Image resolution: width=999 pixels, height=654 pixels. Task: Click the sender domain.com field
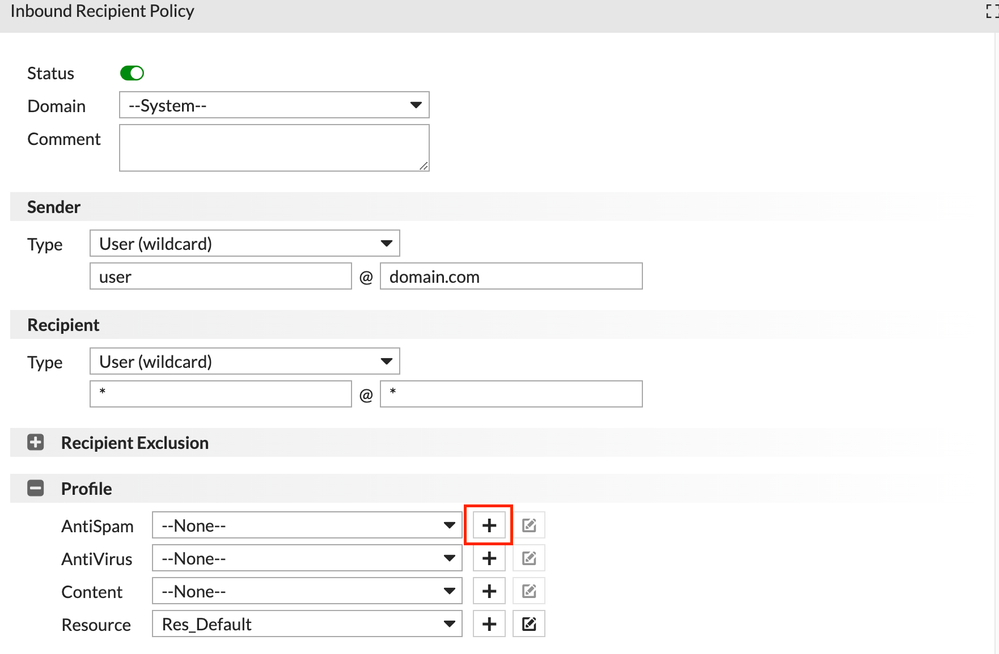pos(510,276)
